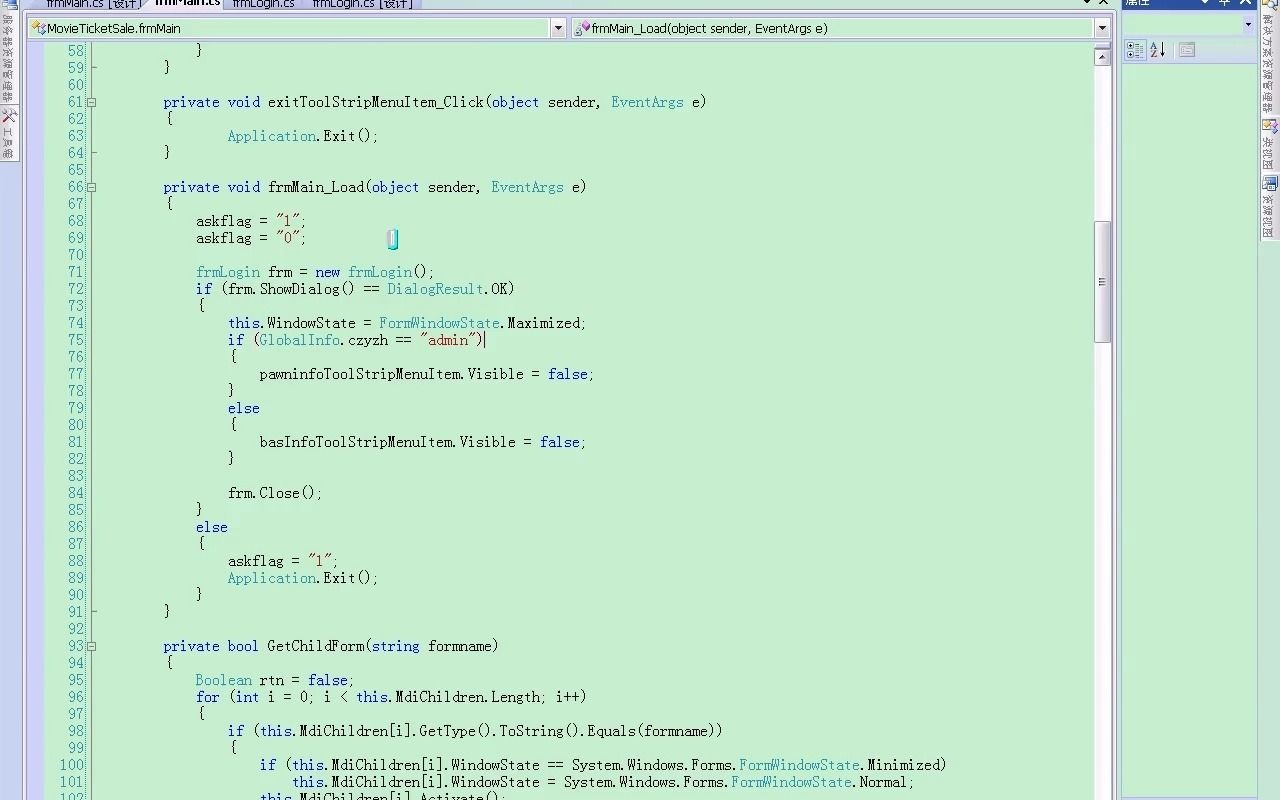Click FormWindowState.Normal on line 101
1280x800 pixels.
tap(818, 782)
